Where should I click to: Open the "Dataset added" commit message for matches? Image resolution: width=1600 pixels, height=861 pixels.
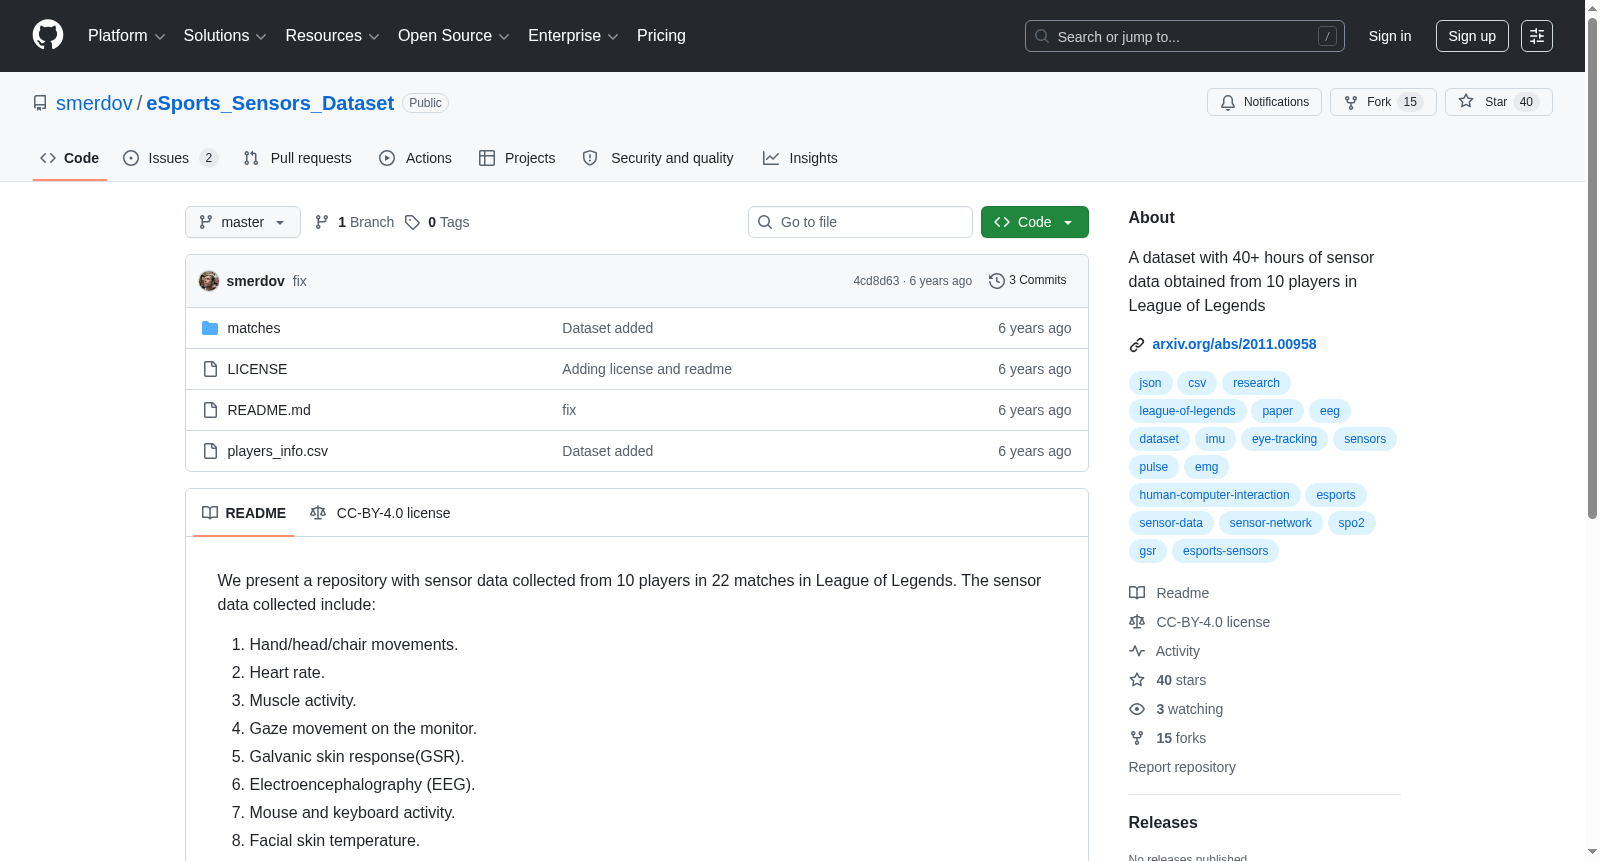[x=607, y=328]
